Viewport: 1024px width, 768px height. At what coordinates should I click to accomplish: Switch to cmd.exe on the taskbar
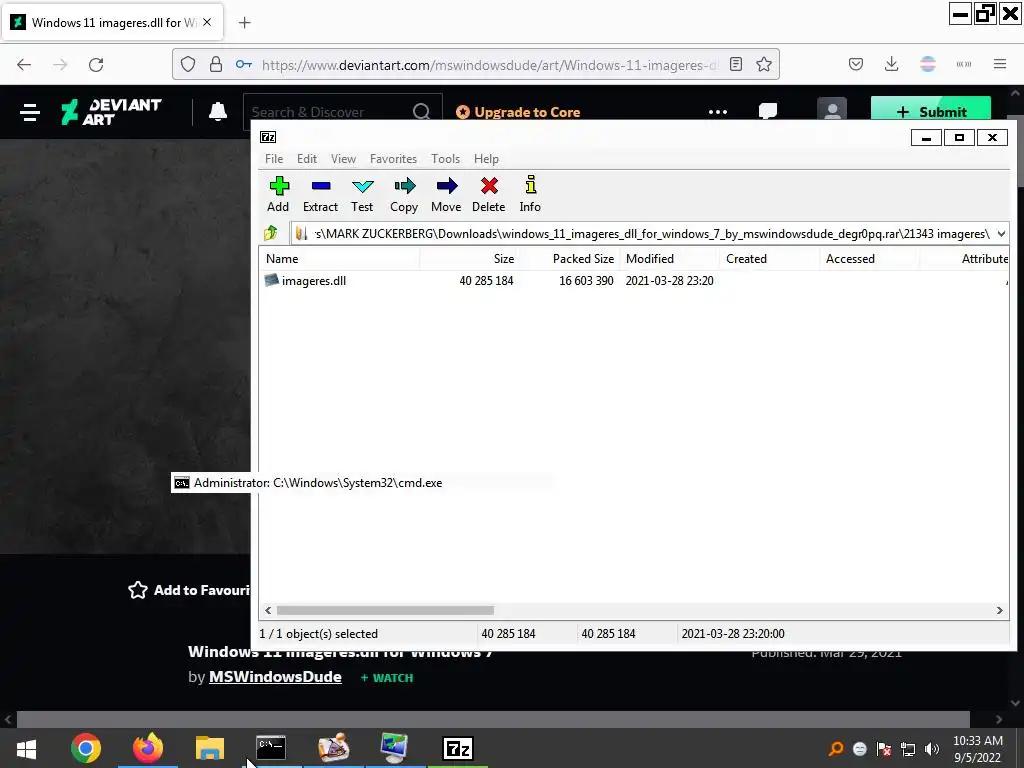click(x=270, y=748)
